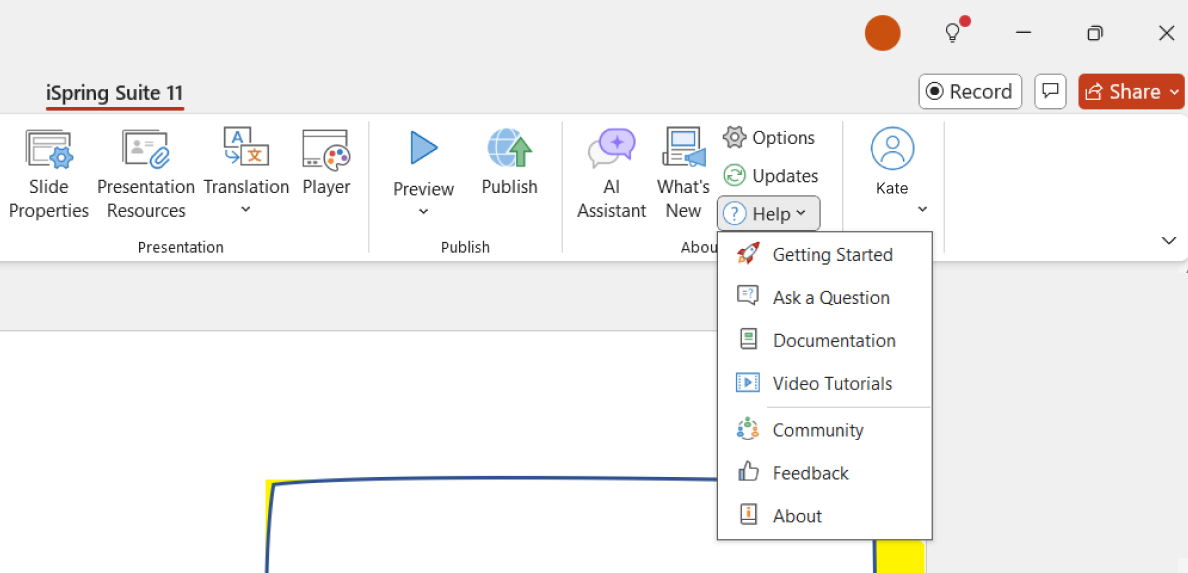Select Getting Started from Help menu
1188x573 pixels.
pos(824,255)
